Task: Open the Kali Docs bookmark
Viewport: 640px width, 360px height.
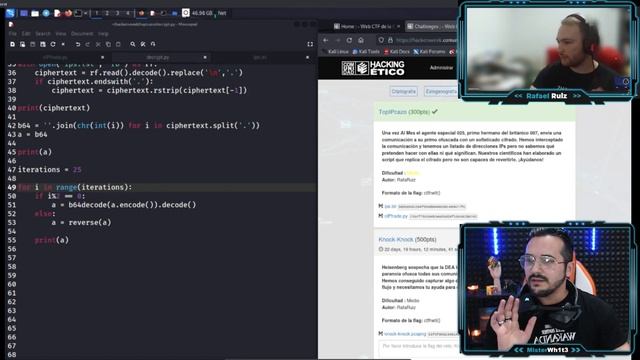Action: click(x=396, y=52)
